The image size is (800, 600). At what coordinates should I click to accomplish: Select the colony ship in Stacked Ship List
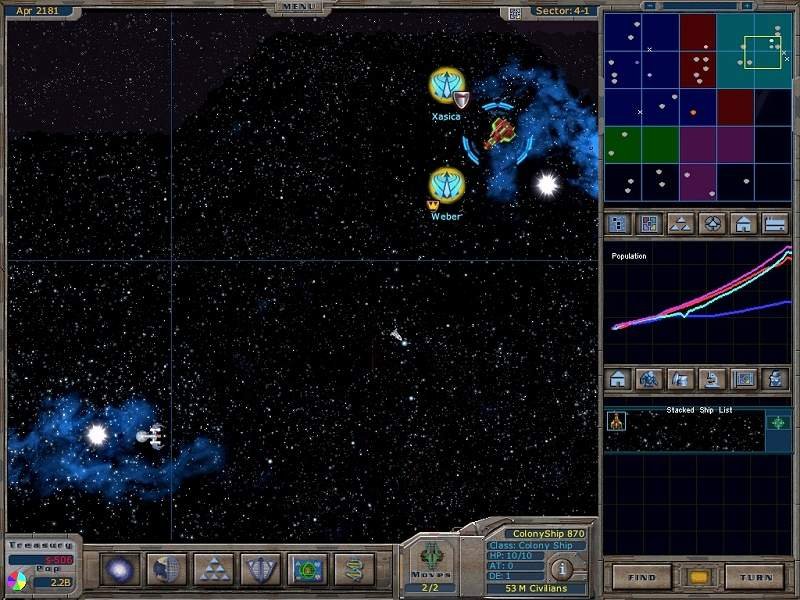pos(617,421)
